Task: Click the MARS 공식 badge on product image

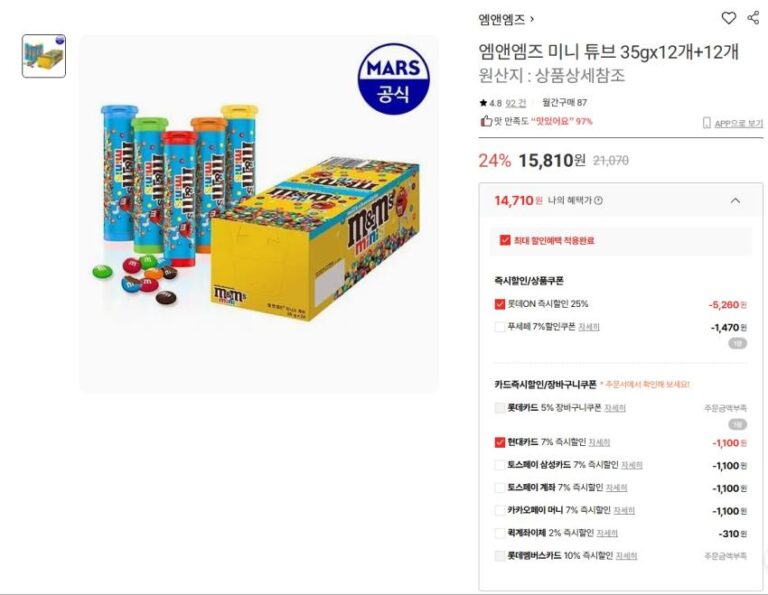Action: [393, 76]
